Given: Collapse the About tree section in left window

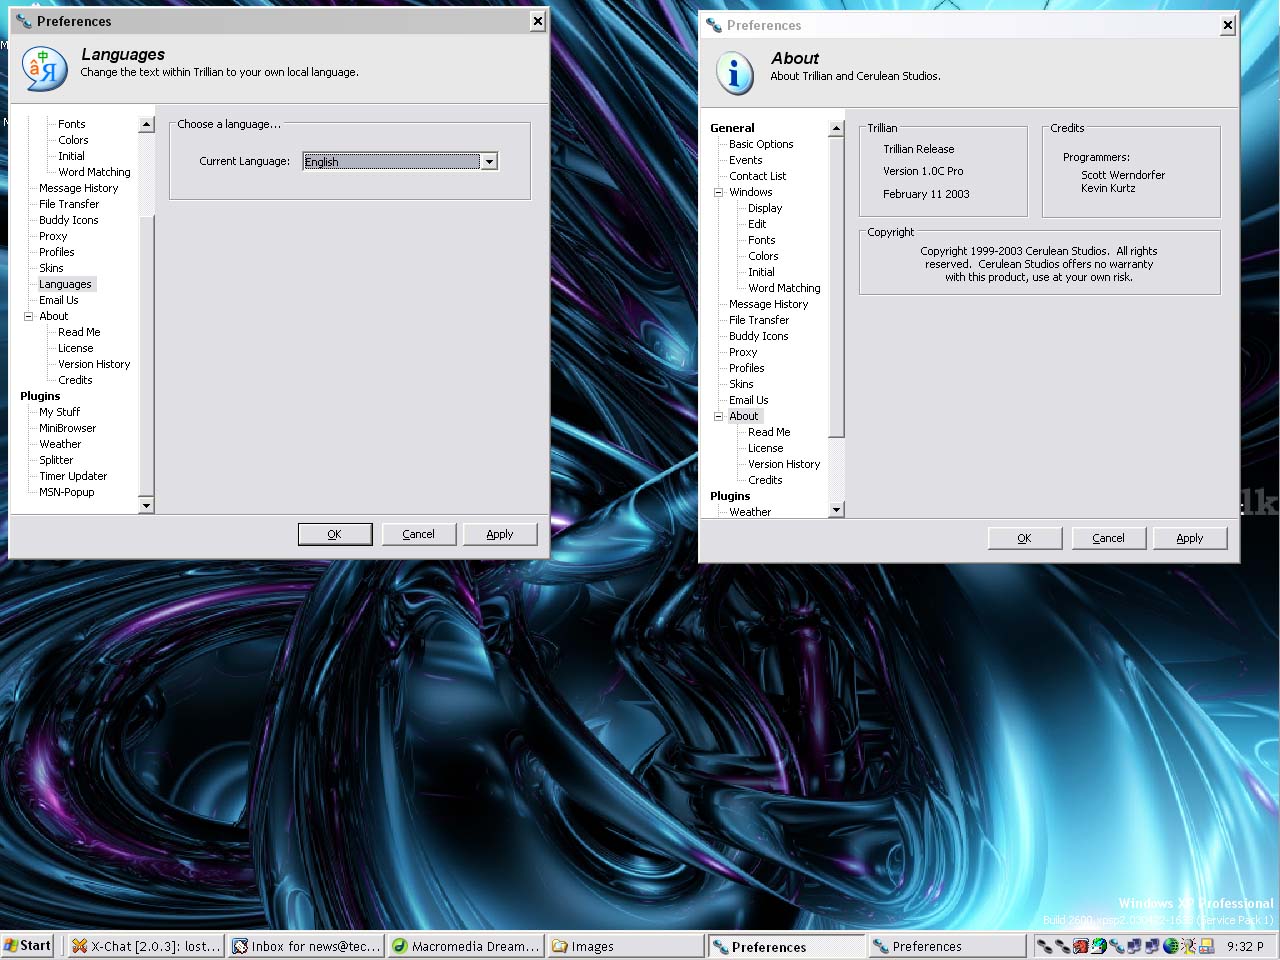Looking at the screenshot, I should (29, 316).
